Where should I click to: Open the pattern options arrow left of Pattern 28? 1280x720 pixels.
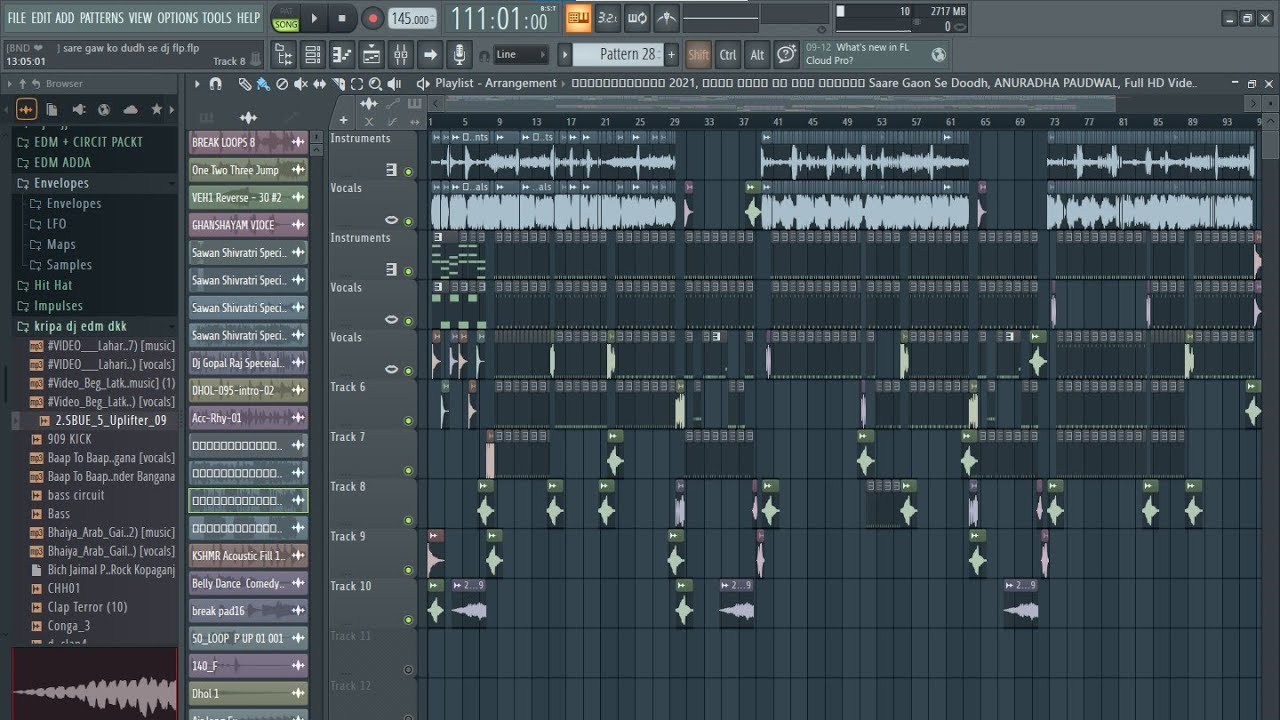point(565,54)
